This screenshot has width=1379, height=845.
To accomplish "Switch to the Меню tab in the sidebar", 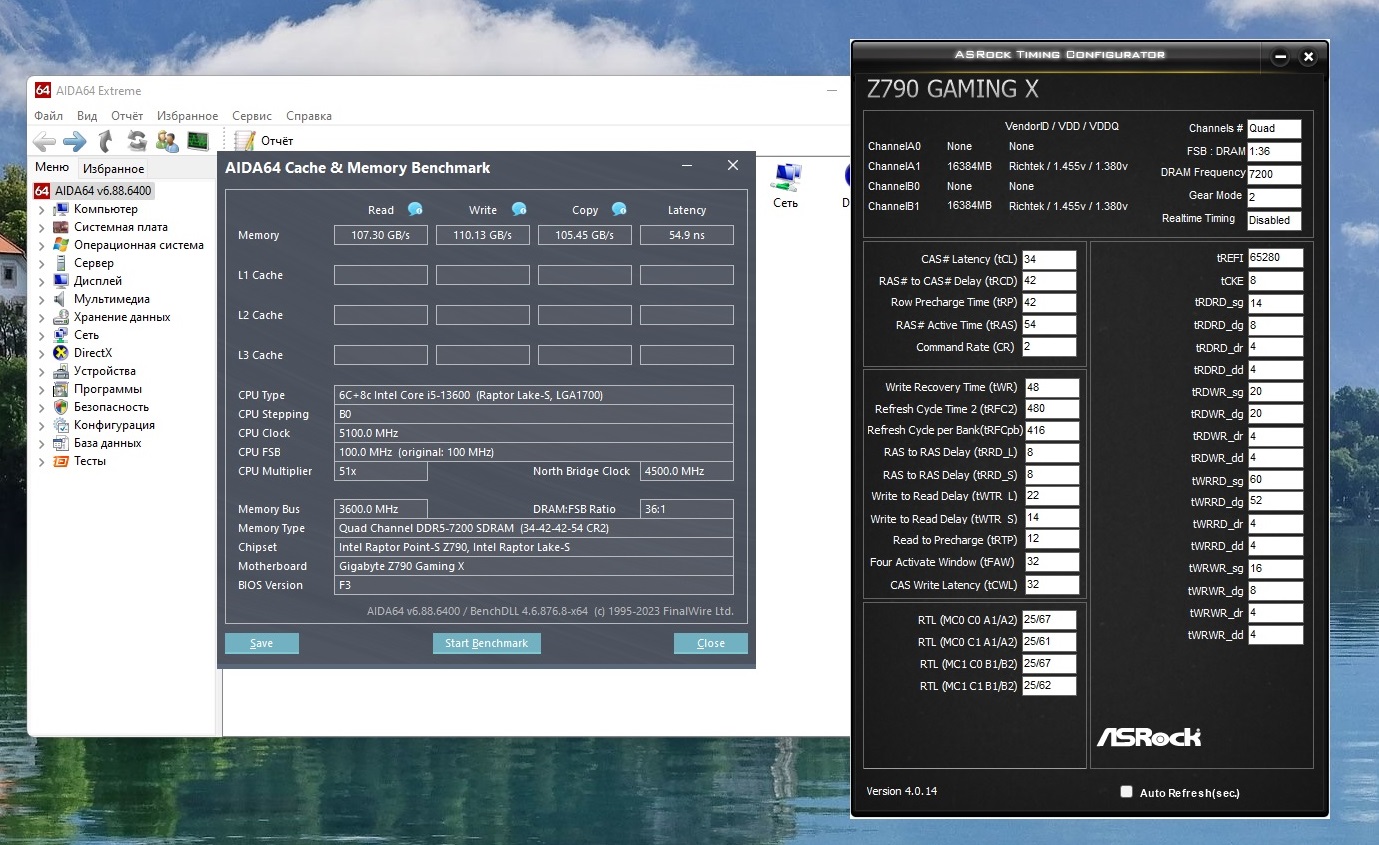I will (52, 168).
